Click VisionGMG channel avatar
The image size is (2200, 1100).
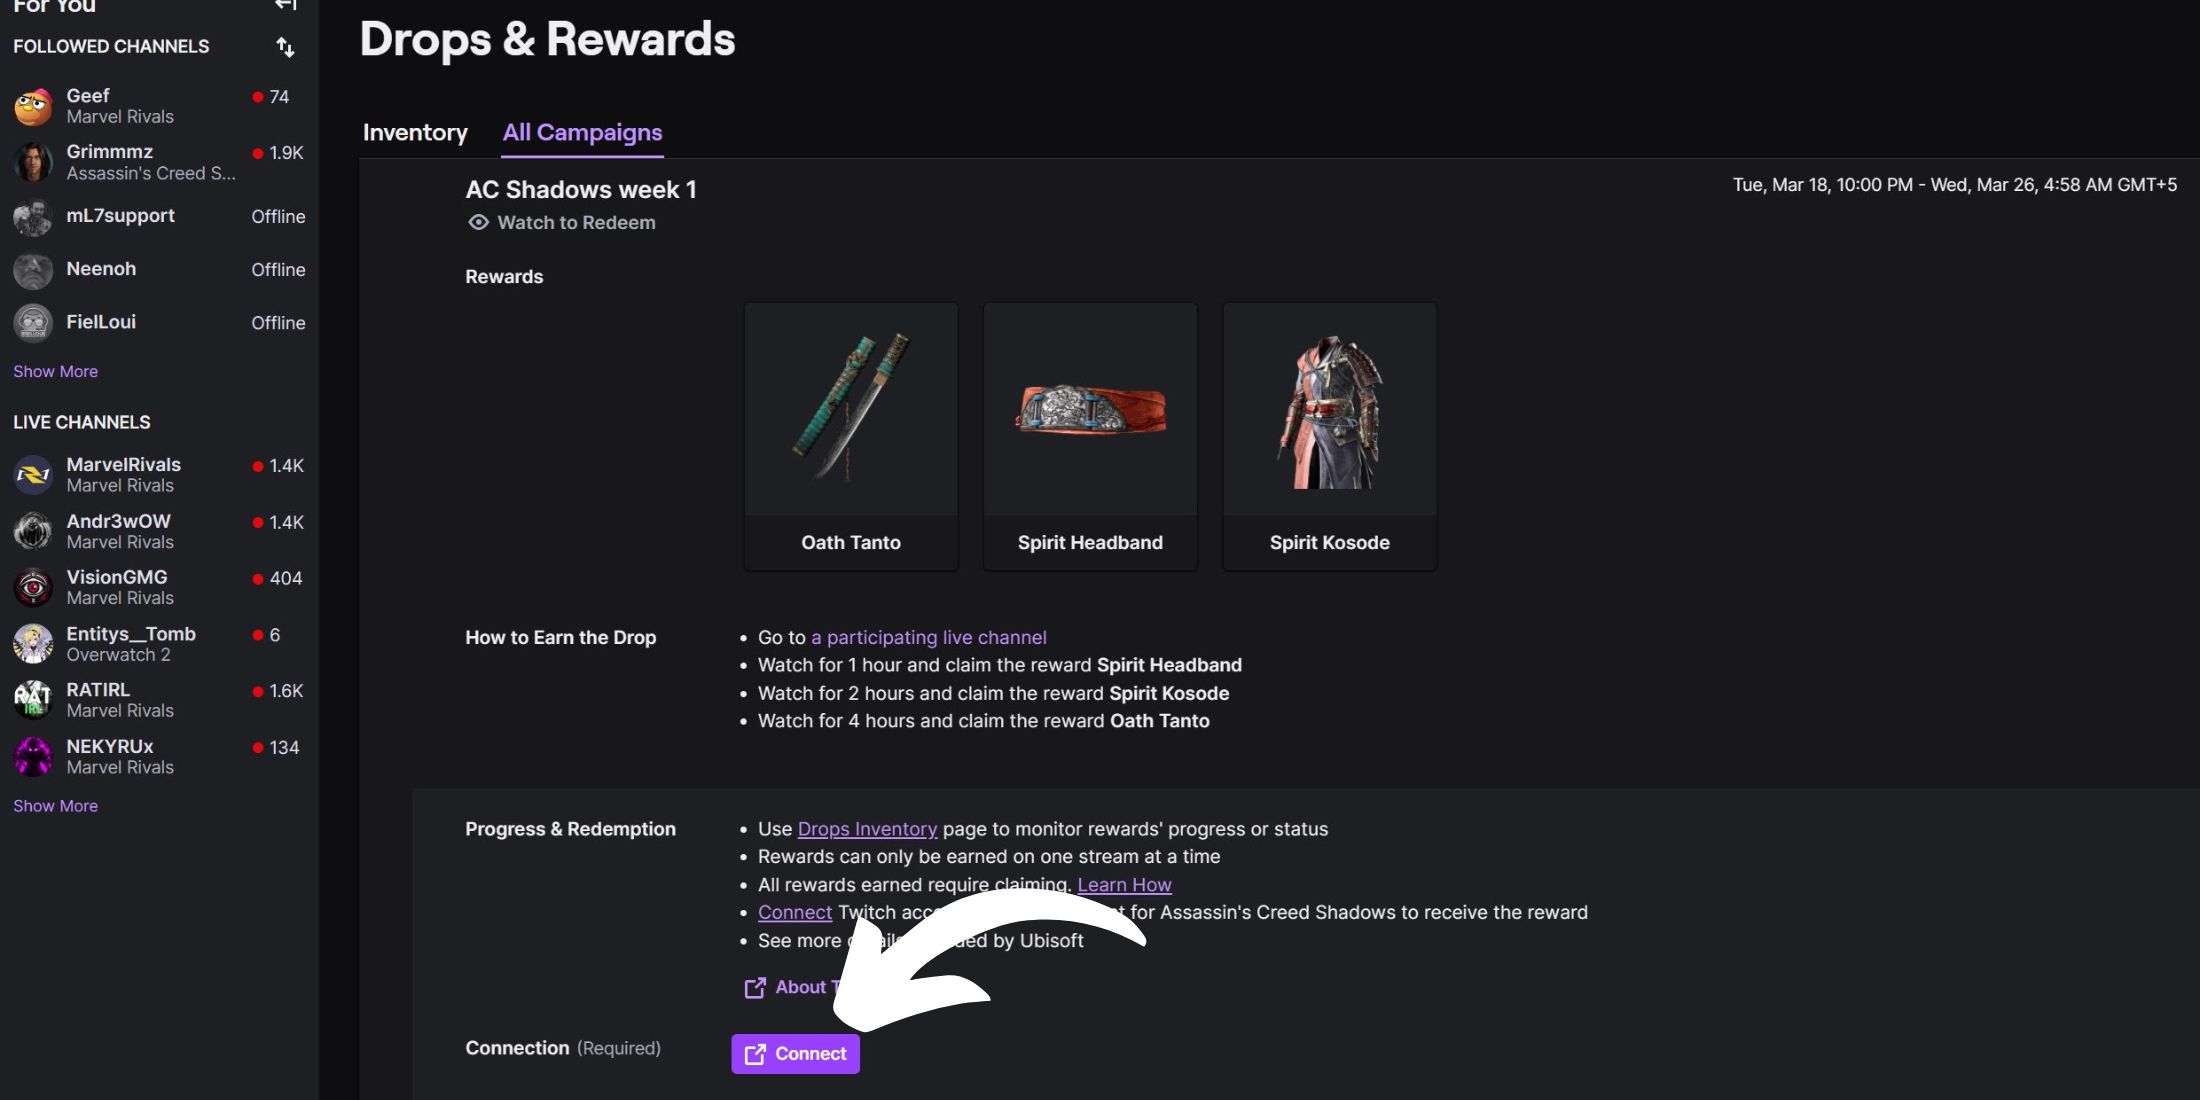(x=33, y=588)
